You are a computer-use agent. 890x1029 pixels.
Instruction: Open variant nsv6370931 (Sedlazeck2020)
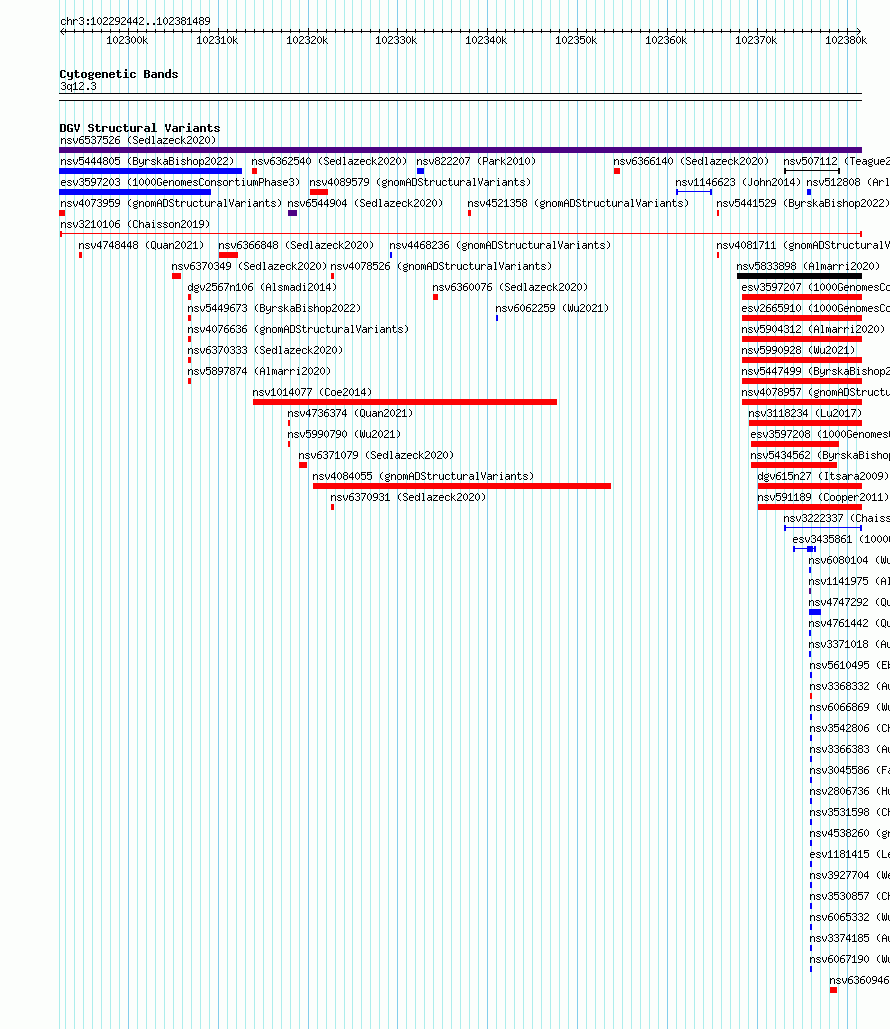[408, 497]
